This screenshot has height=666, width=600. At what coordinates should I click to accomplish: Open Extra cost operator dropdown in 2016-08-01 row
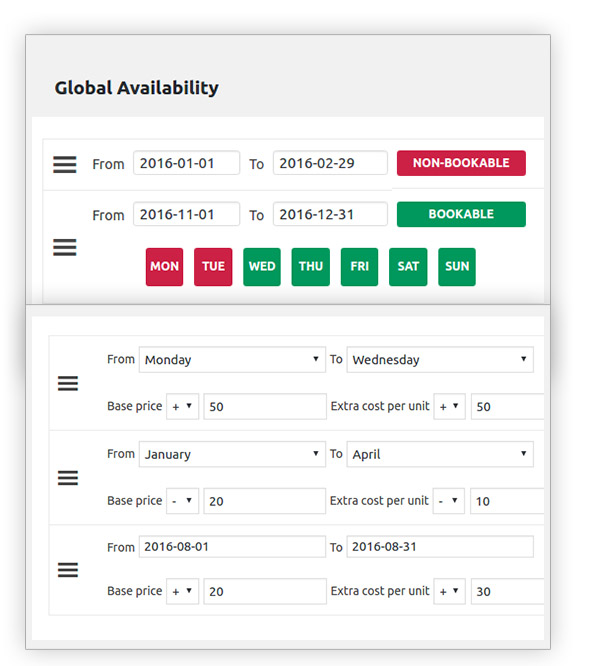pos(450,591)
